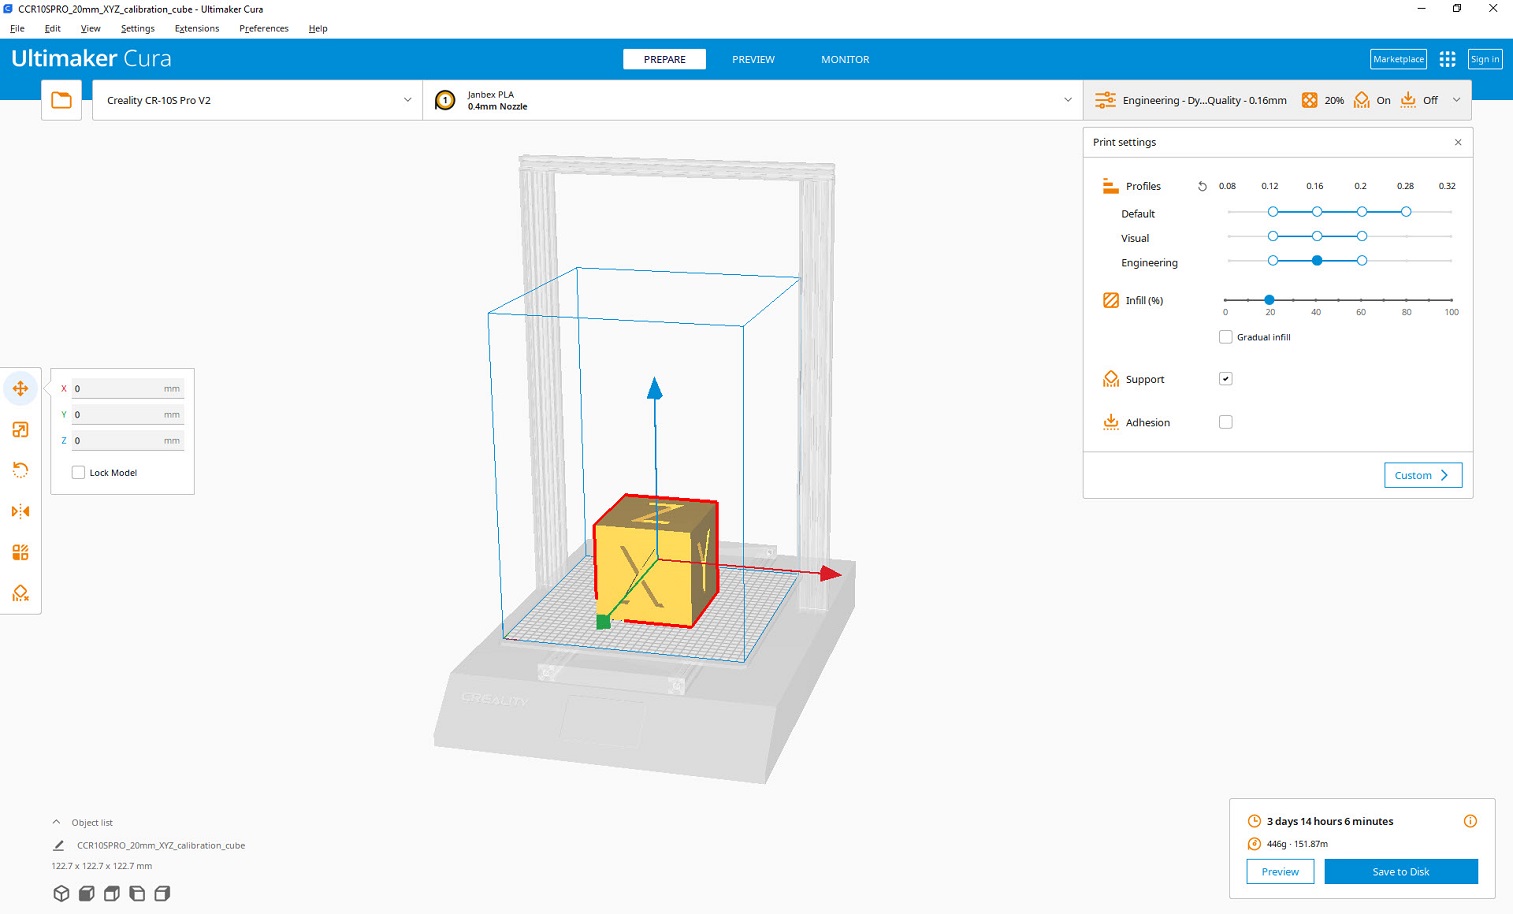Collapse the Object list expander
The height and width of the screenshot is (914, 1513).
56,822
